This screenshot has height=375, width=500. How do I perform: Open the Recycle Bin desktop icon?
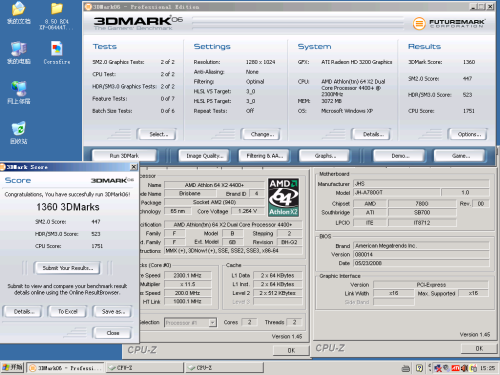[19, 132]
